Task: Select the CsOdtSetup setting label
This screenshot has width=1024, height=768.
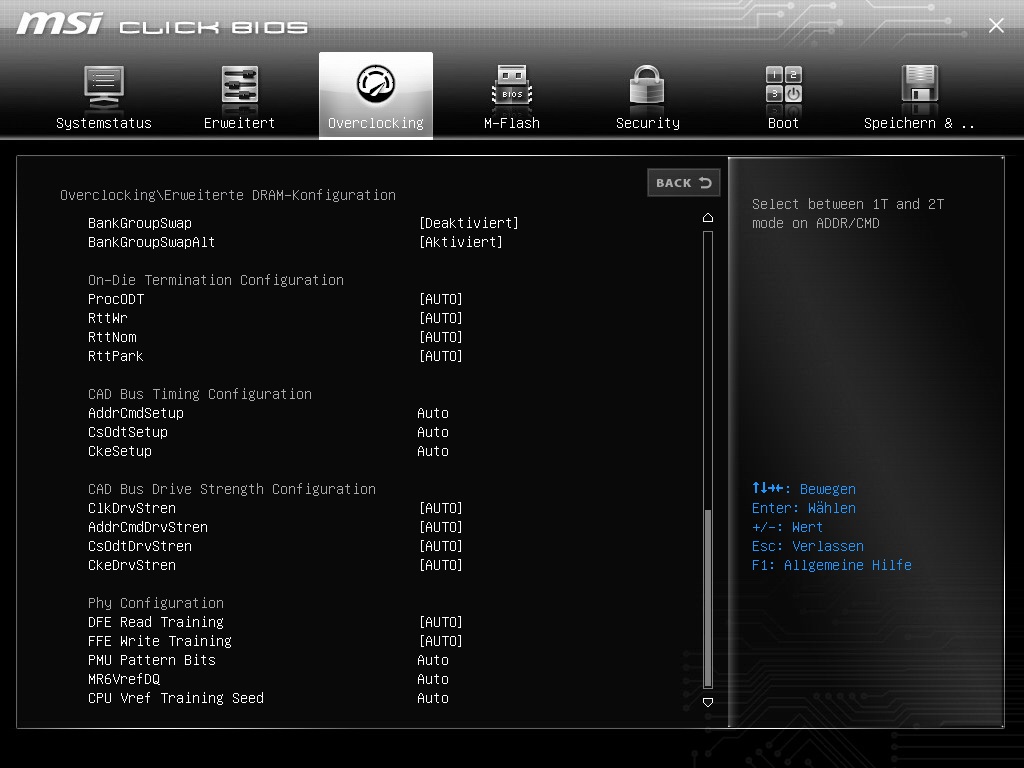Action: point(128,432)
